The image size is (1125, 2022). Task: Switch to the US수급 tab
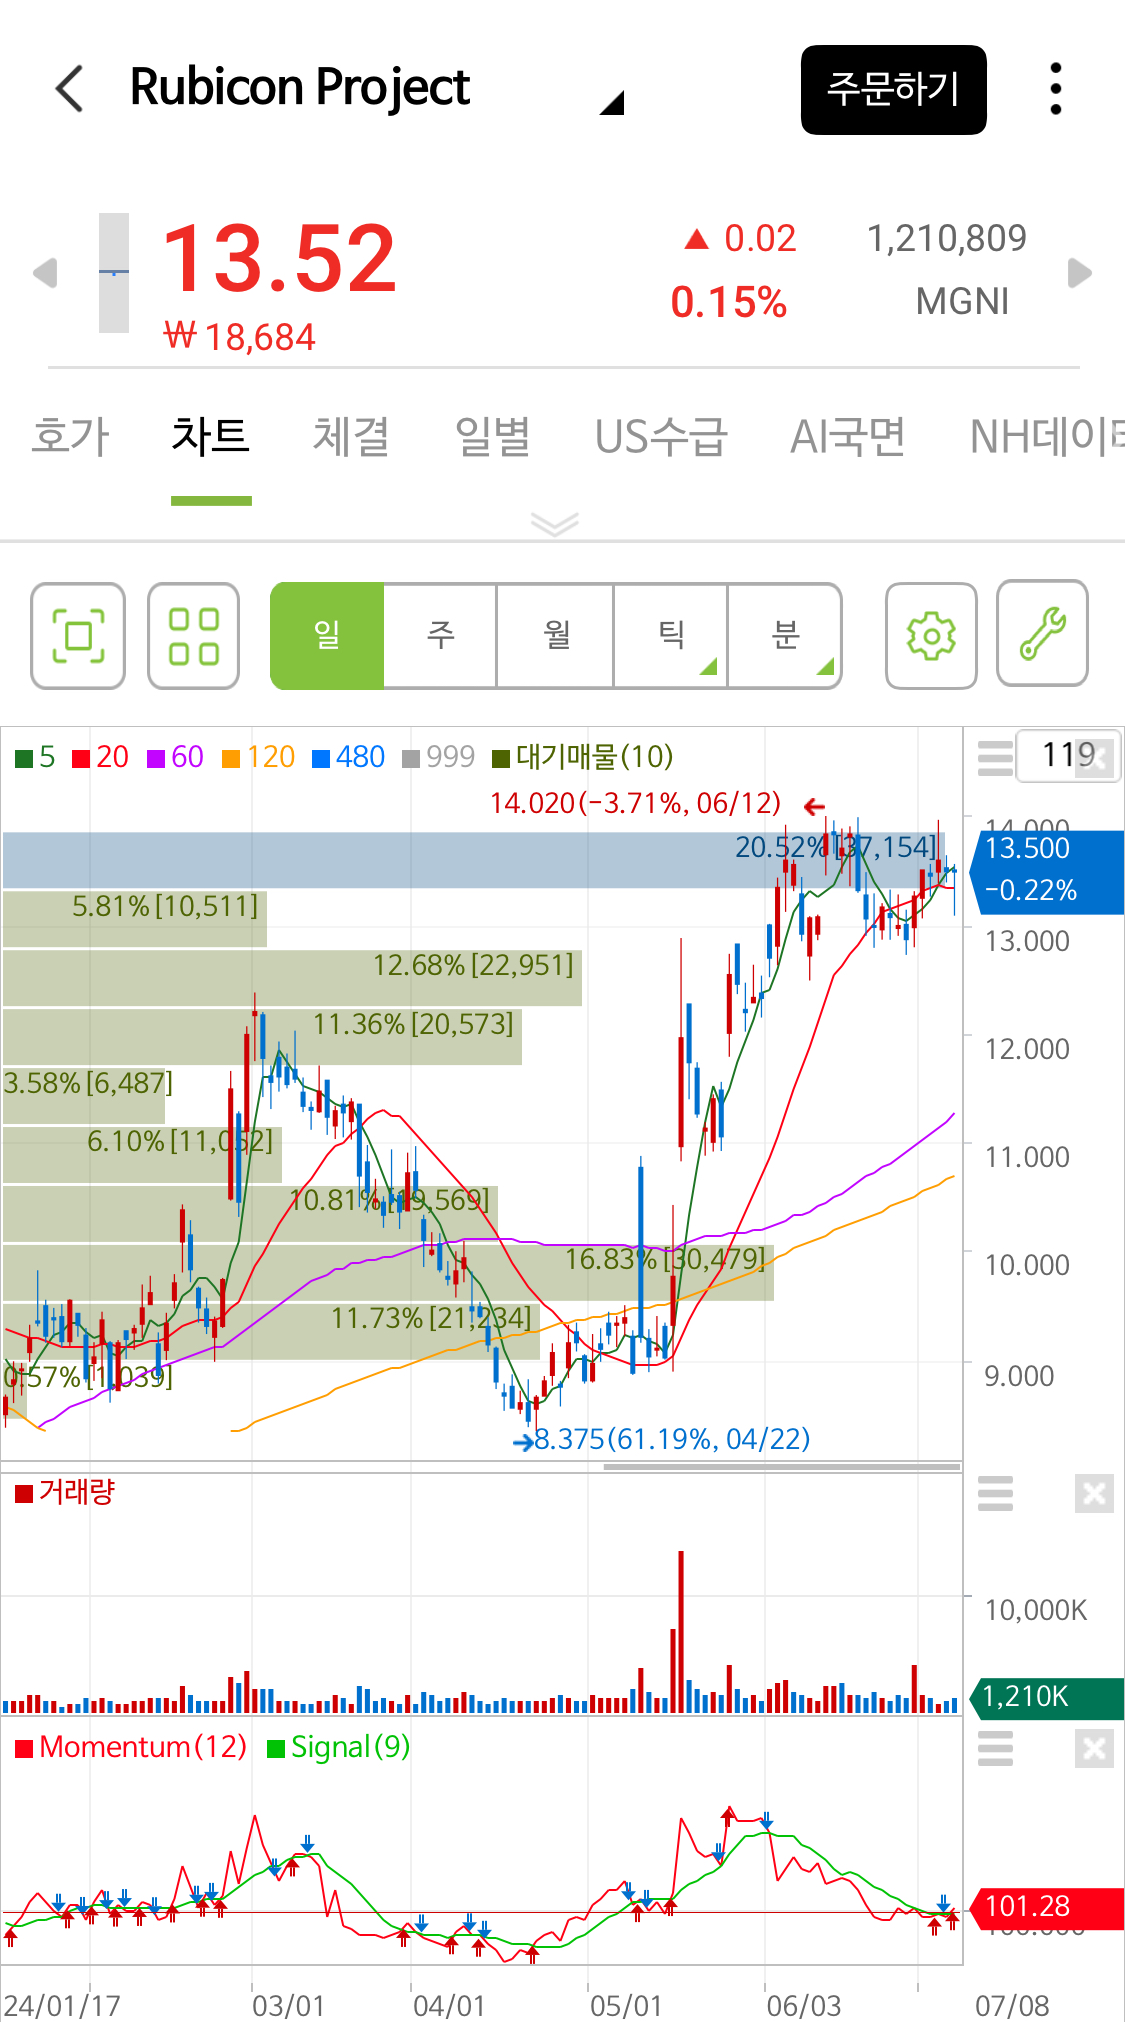coord(660,437)
